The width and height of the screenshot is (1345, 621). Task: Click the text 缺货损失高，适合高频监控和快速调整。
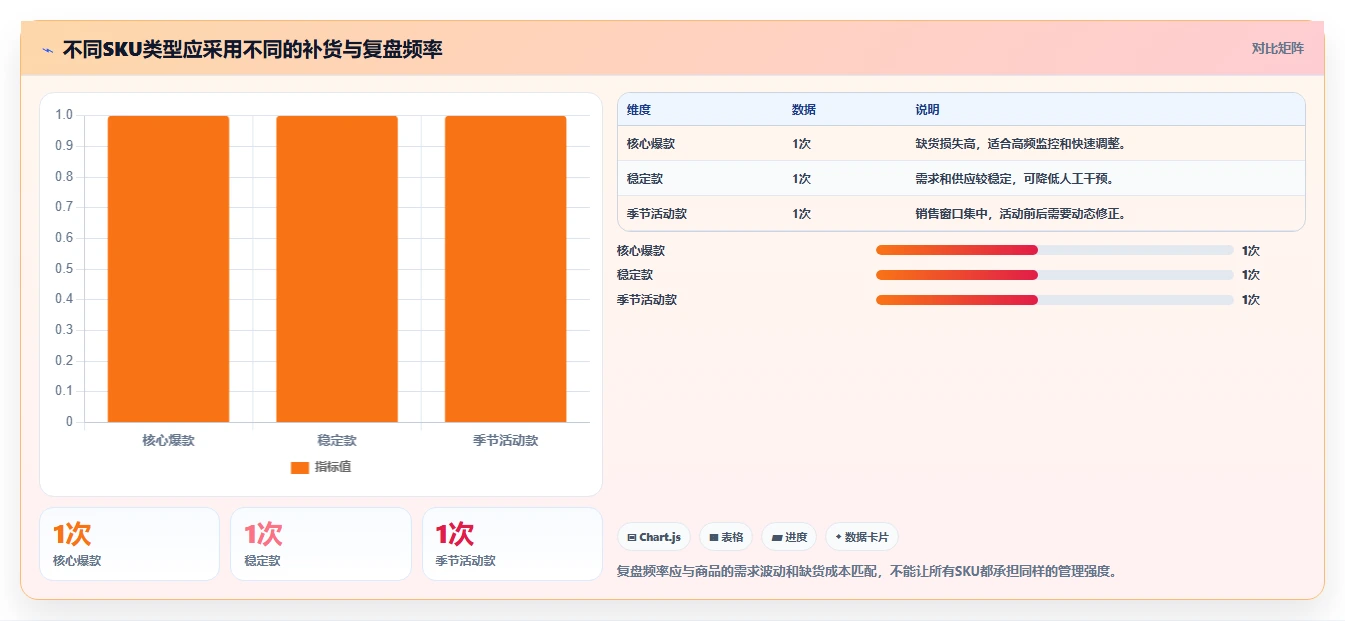pos(1021,144)
